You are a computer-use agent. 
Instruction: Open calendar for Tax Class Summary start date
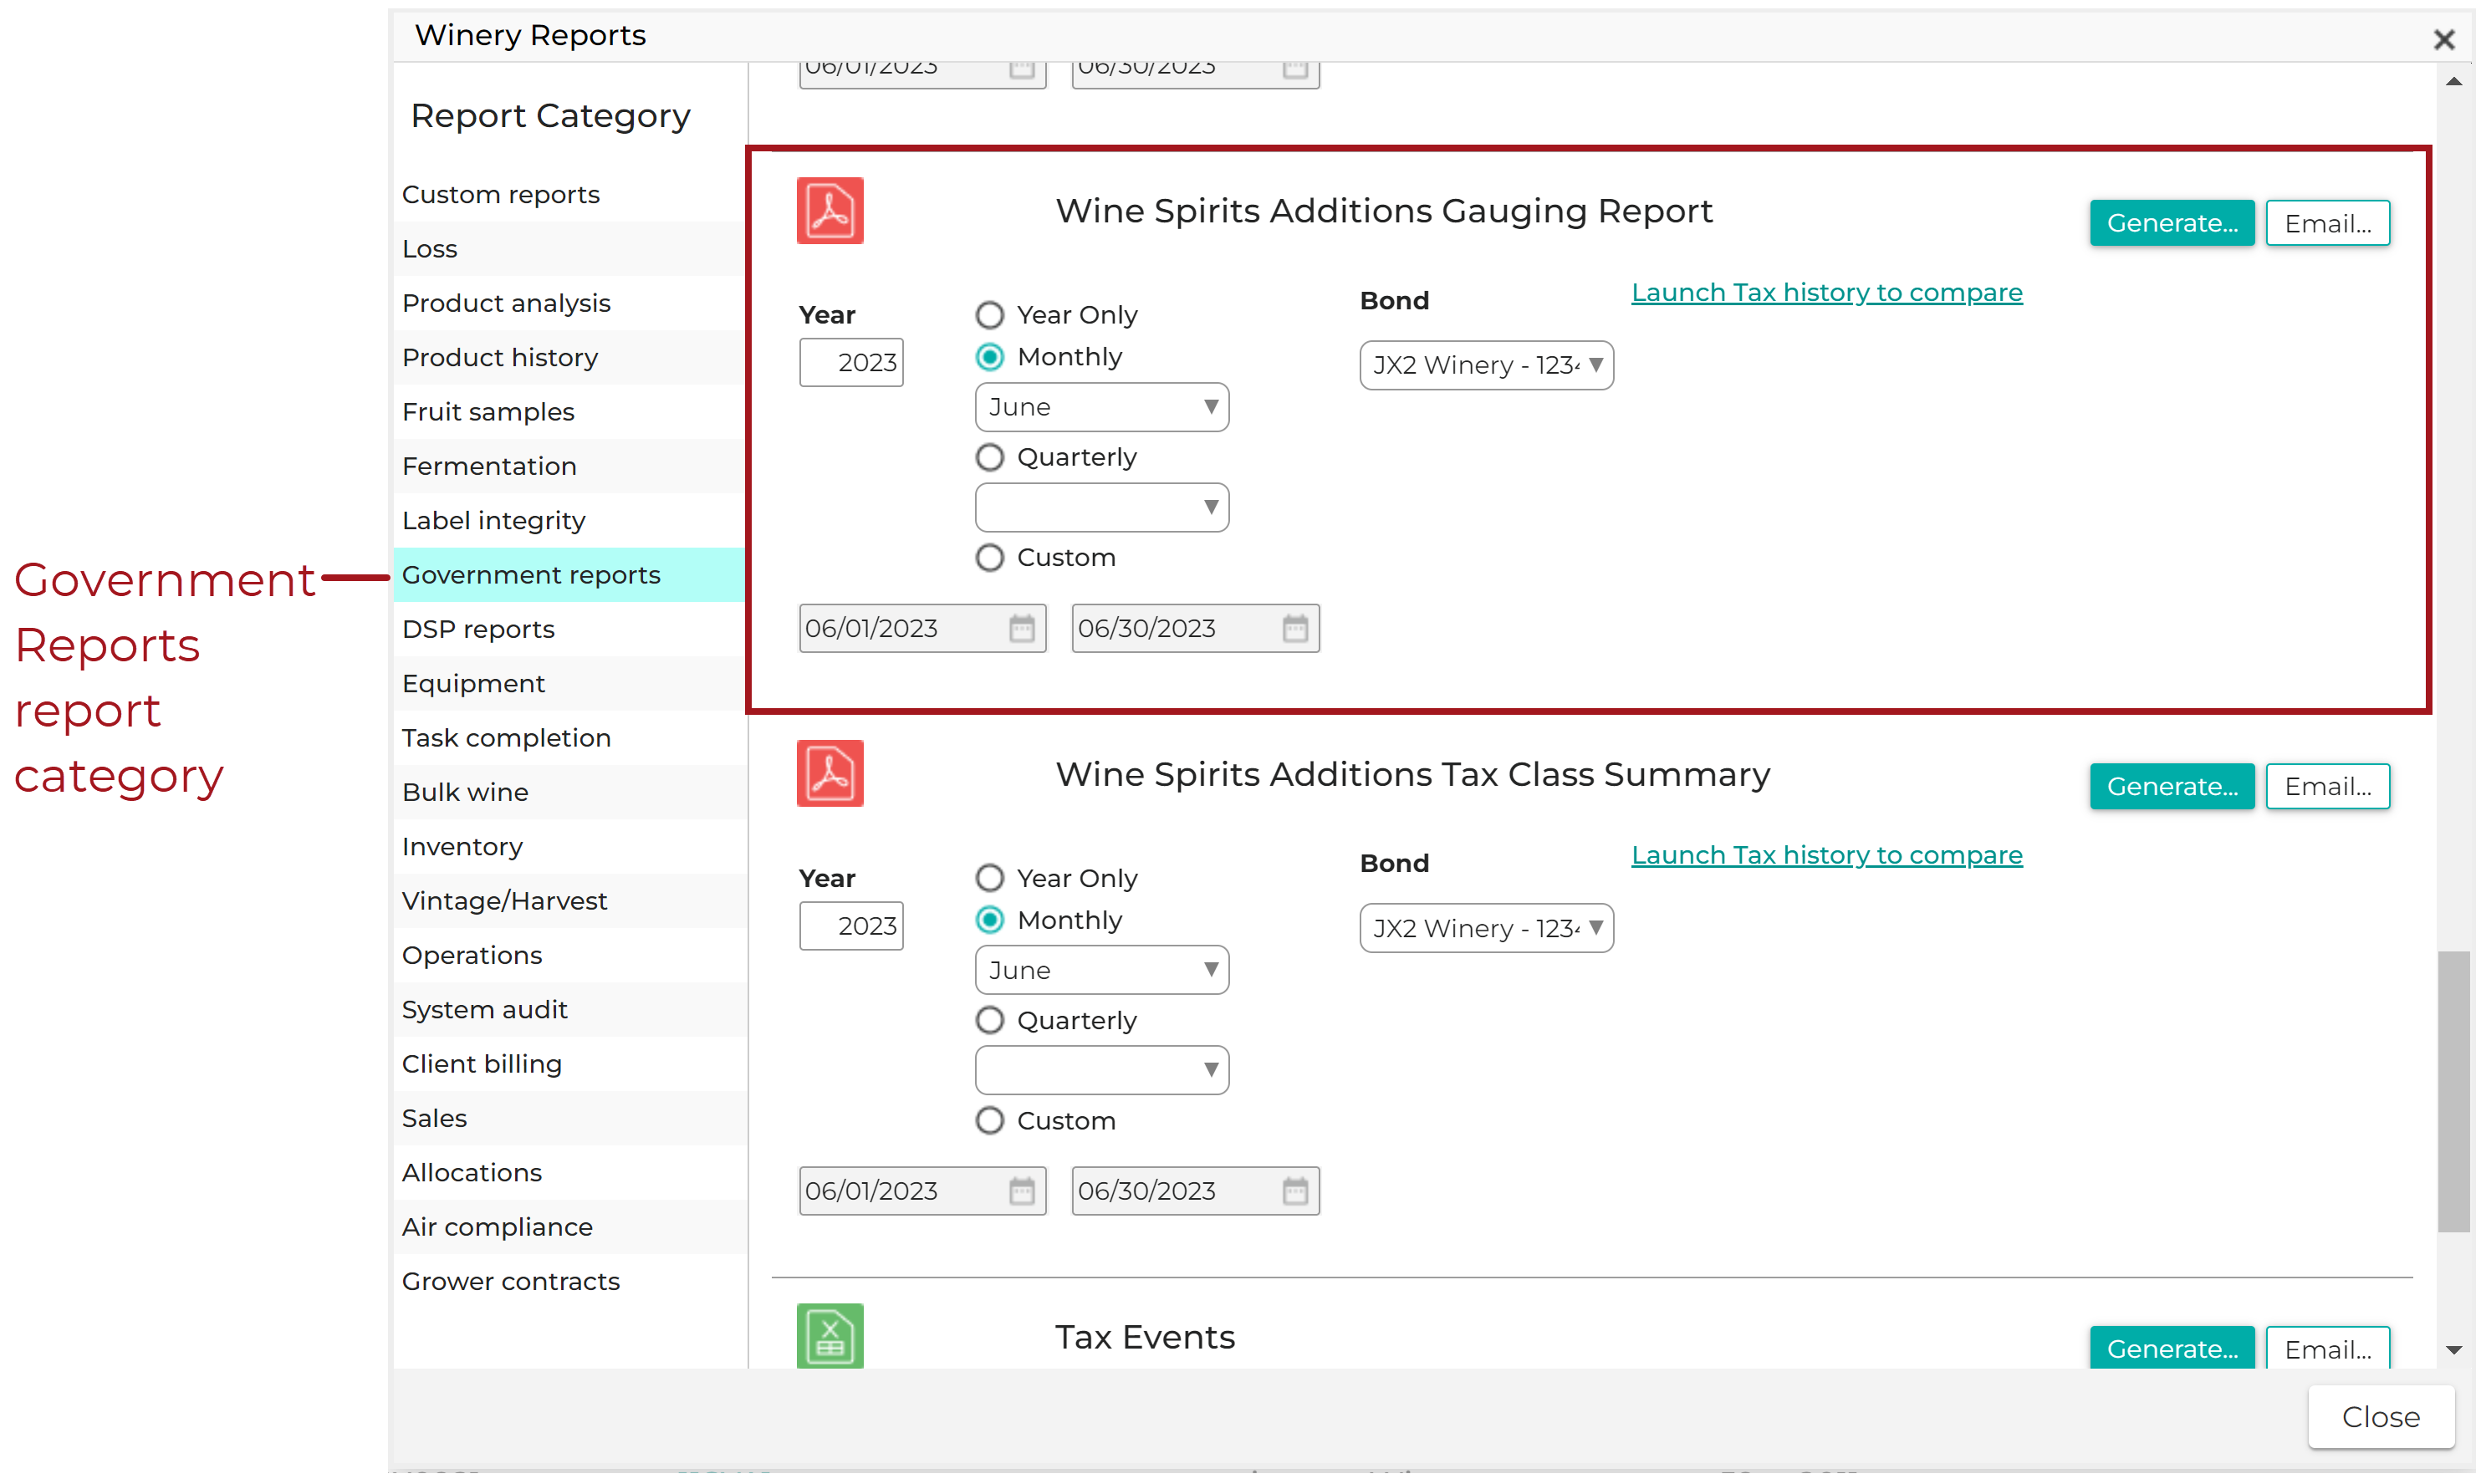coord(1021,1191)
